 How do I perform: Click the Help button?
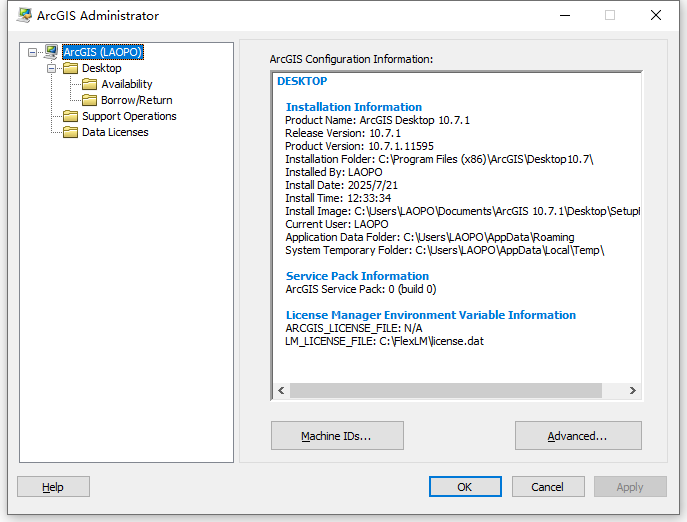click(53, 486)
